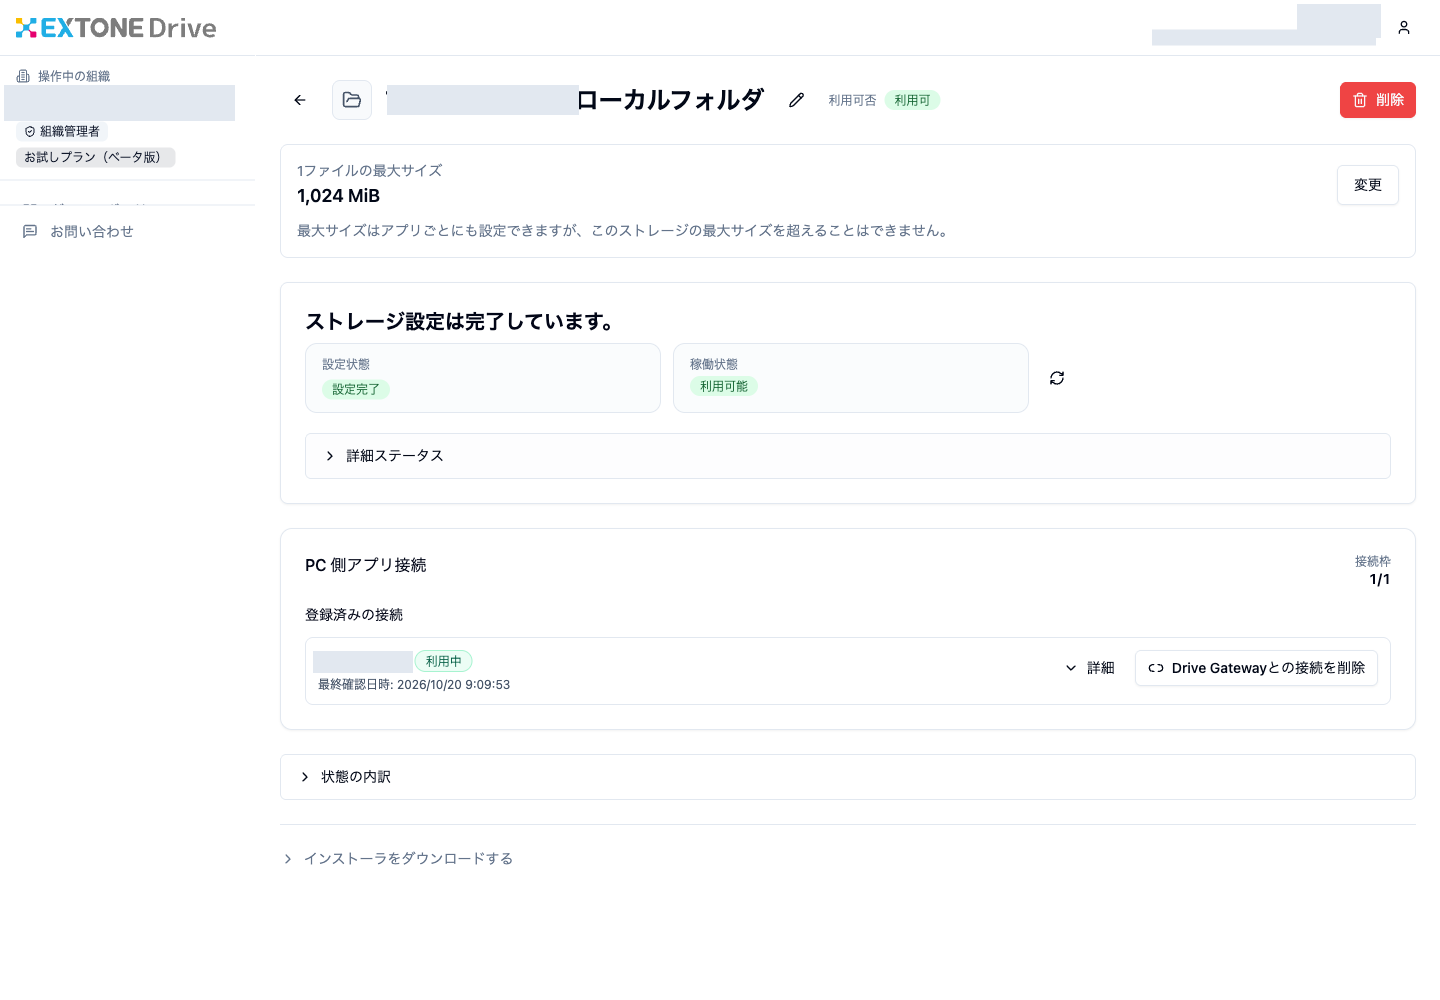This screenshot has height=1000, width=1440.
Task: Click the 利用可能 operating status badge
Action: tap(724, 386)
